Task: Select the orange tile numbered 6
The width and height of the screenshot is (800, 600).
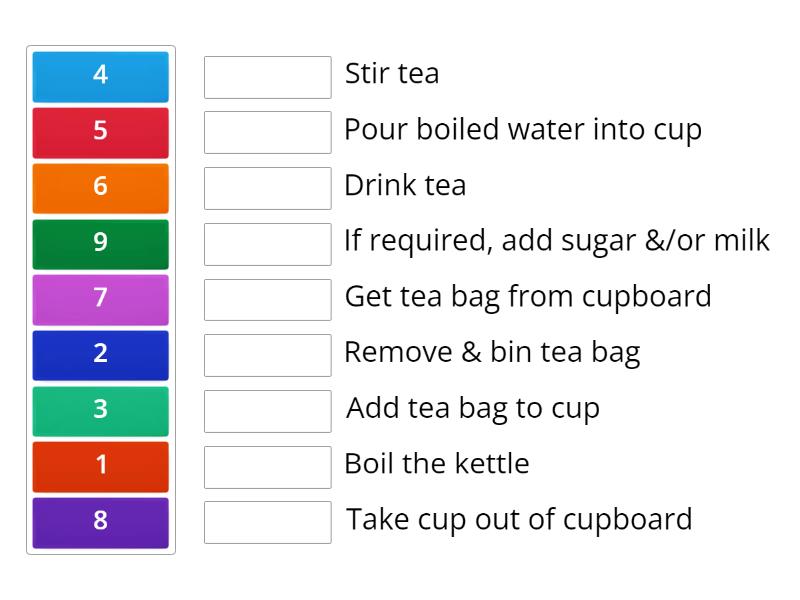Action: tap(100, 188)
